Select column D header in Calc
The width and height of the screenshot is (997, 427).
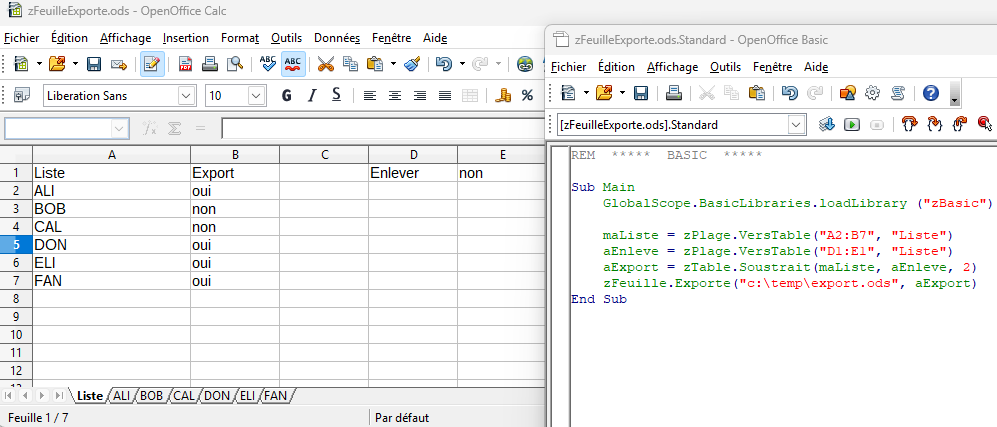pyautogui.click(x=413, y=154)
